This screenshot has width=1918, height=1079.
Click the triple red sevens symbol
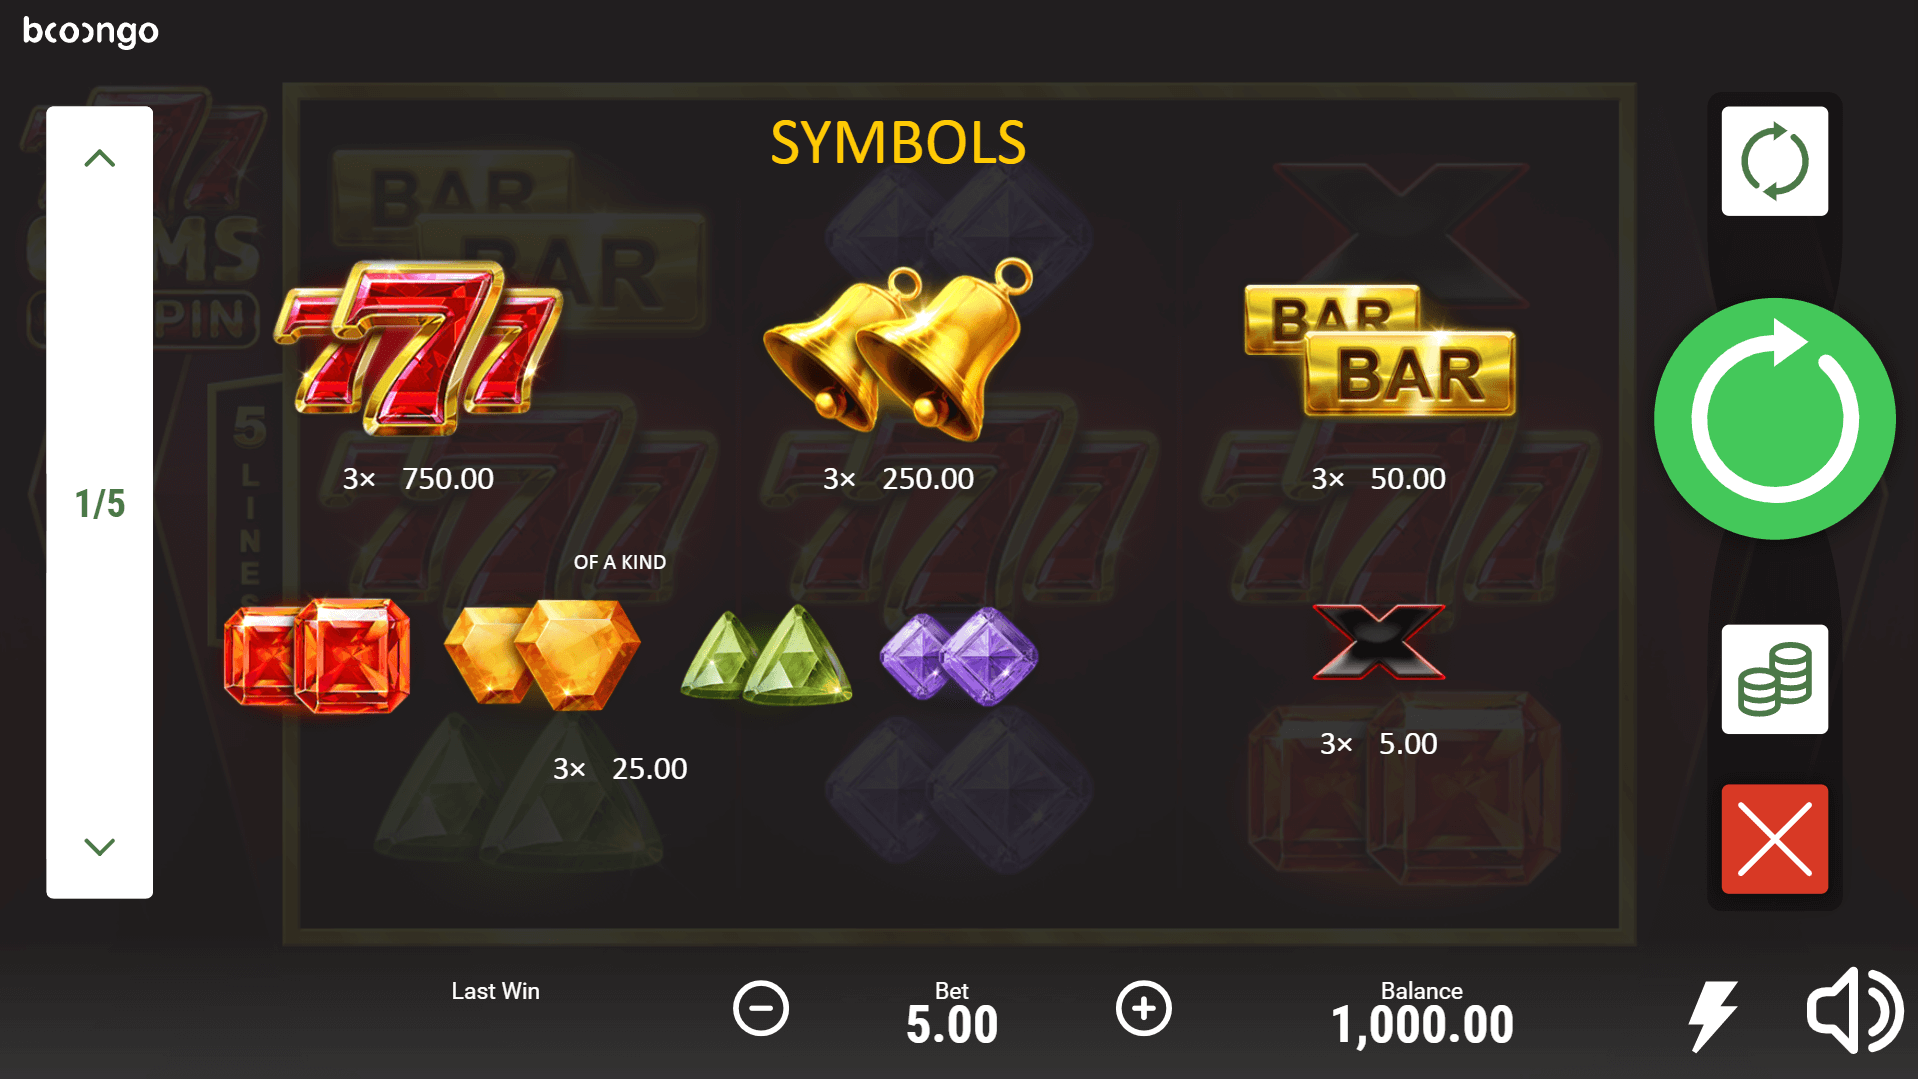click(418, 347)
